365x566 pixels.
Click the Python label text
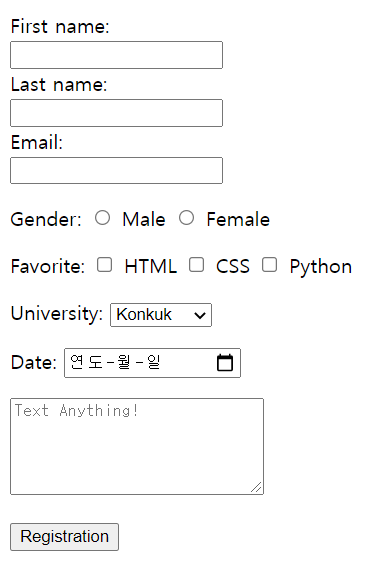tap(321, 267)
